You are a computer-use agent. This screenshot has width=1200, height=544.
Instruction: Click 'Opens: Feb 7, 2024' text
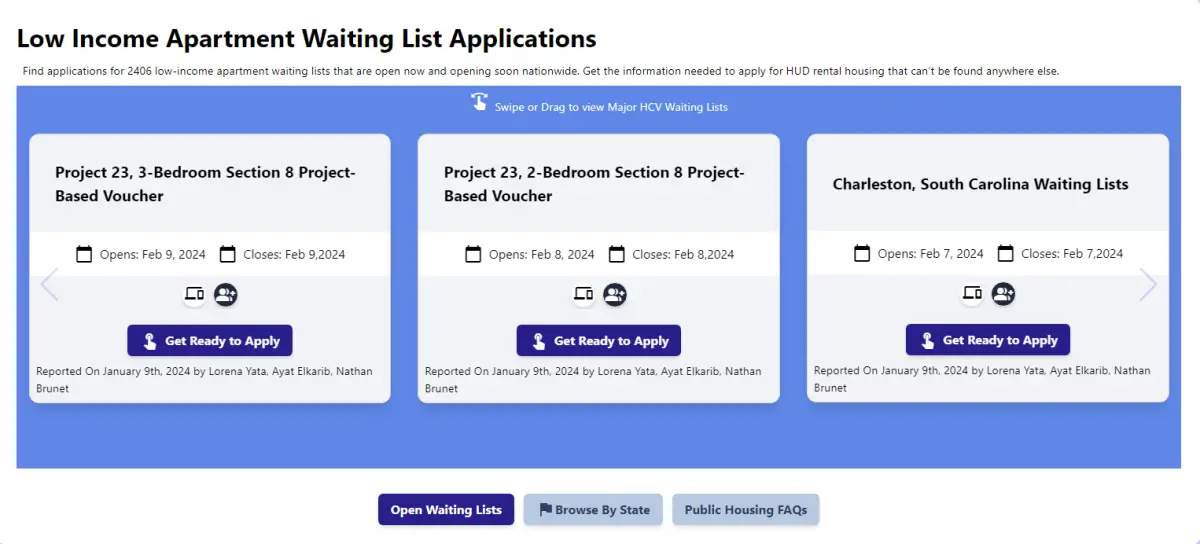pos(931,253)
